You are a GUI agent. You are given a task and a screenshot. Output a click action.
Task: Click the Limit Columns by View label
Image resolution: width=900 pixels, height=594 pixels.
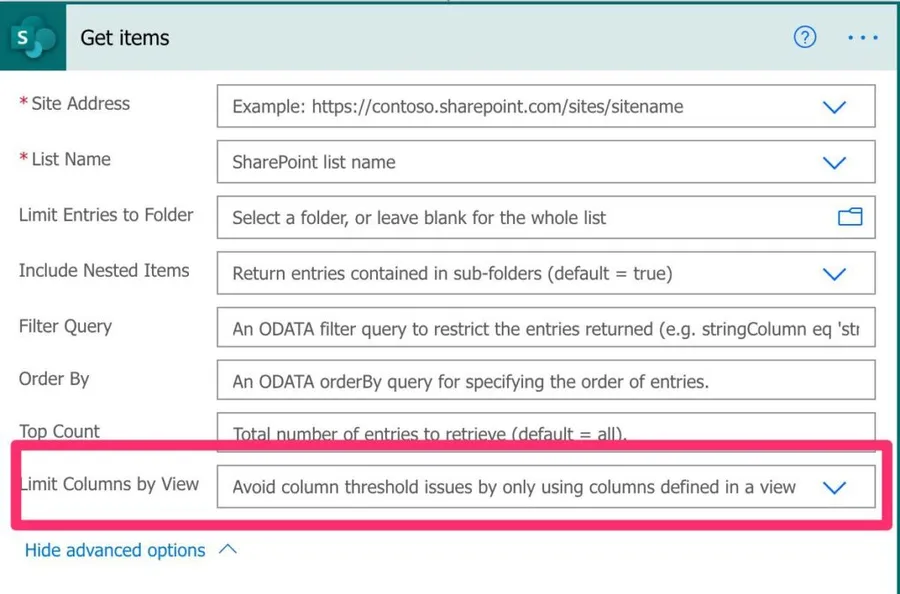pyautogui.click(x=110, y=484)
